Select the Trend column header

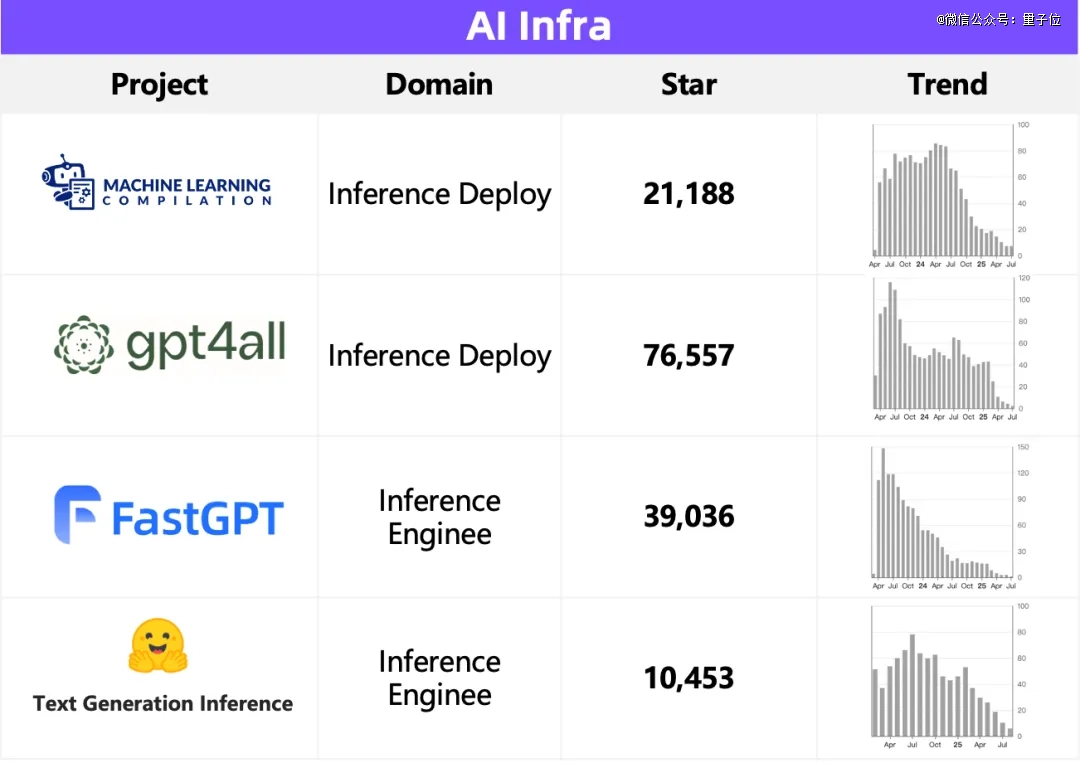point(948,84)
